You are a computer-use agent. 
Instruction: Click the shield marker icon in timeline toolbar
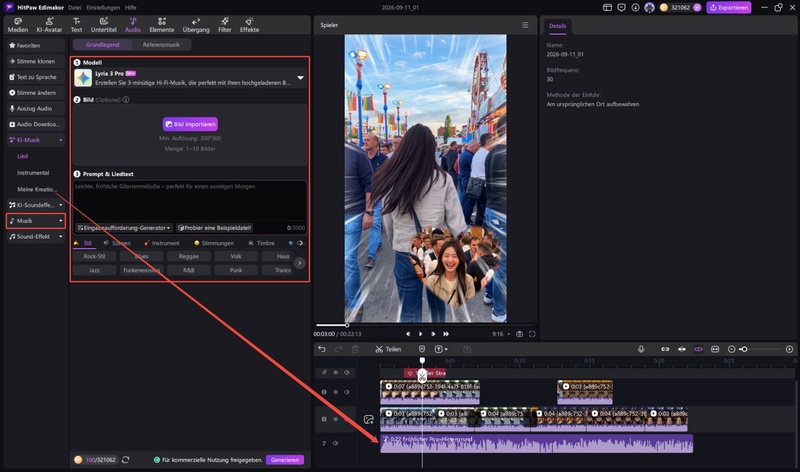click(x=422, y=349)
